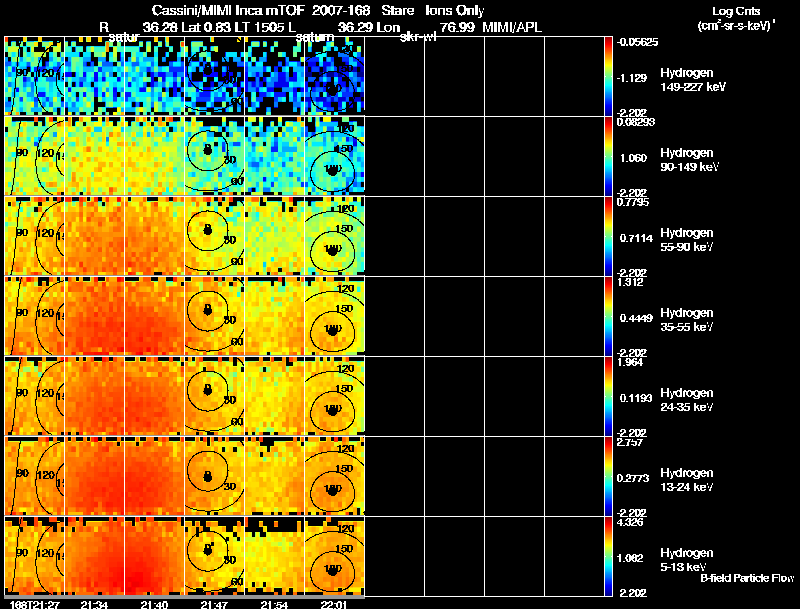Open the 24-35 keV image at 21:54
The width and height of the screenshot is (800, 609).
point(274,396)
